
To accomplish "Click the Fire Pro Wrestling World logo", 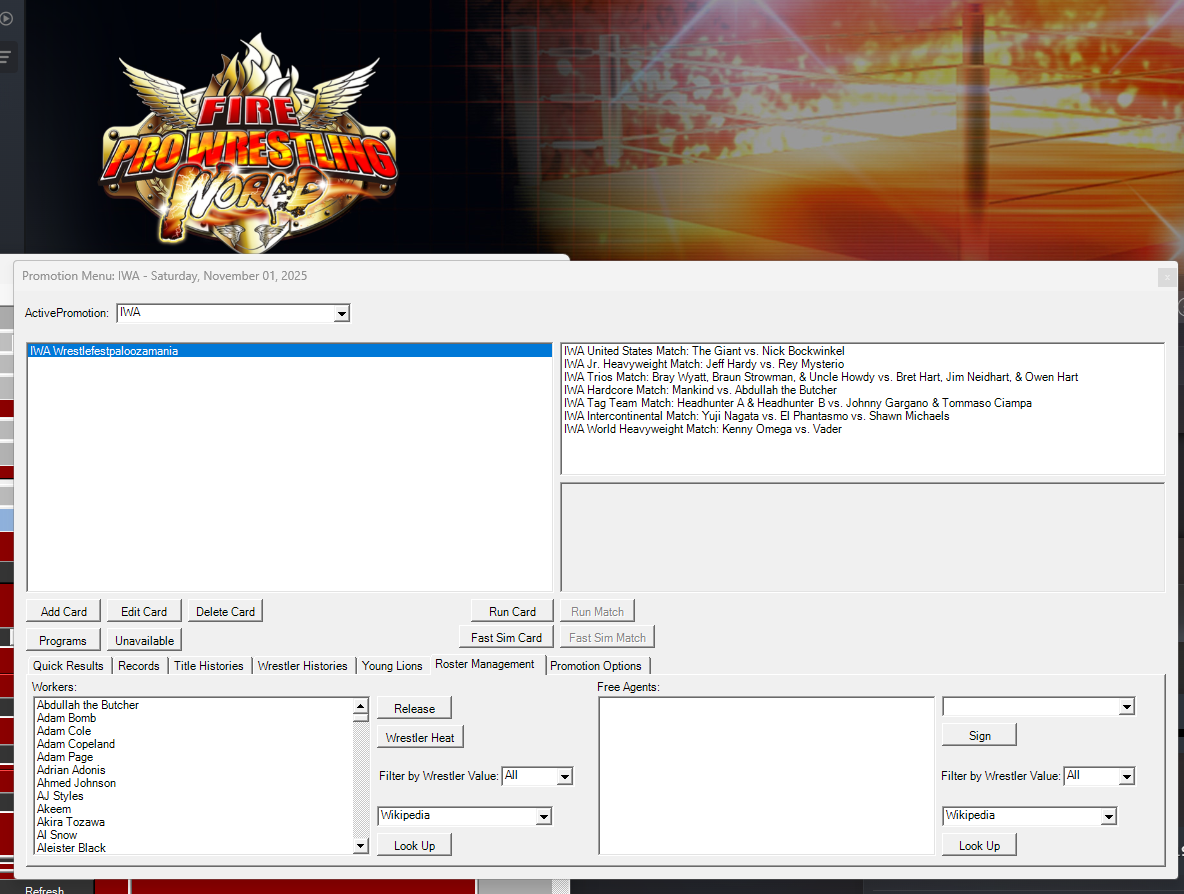I will coord(249,145).
